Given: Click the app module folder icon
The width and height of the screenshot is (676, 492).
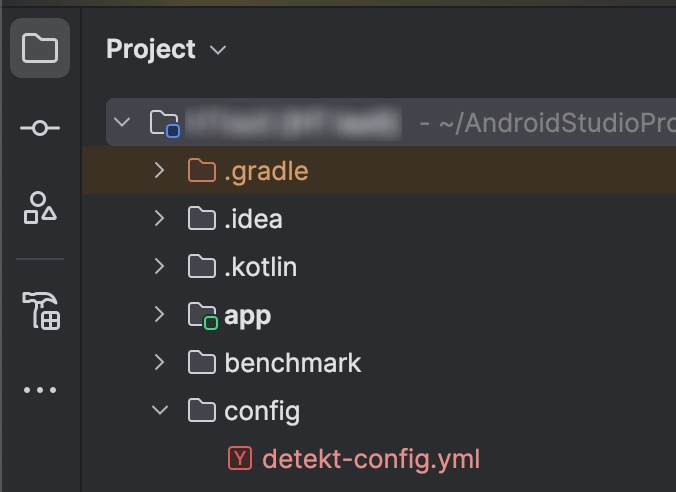Looking at the screenshot, I should [x=202, y=316].
